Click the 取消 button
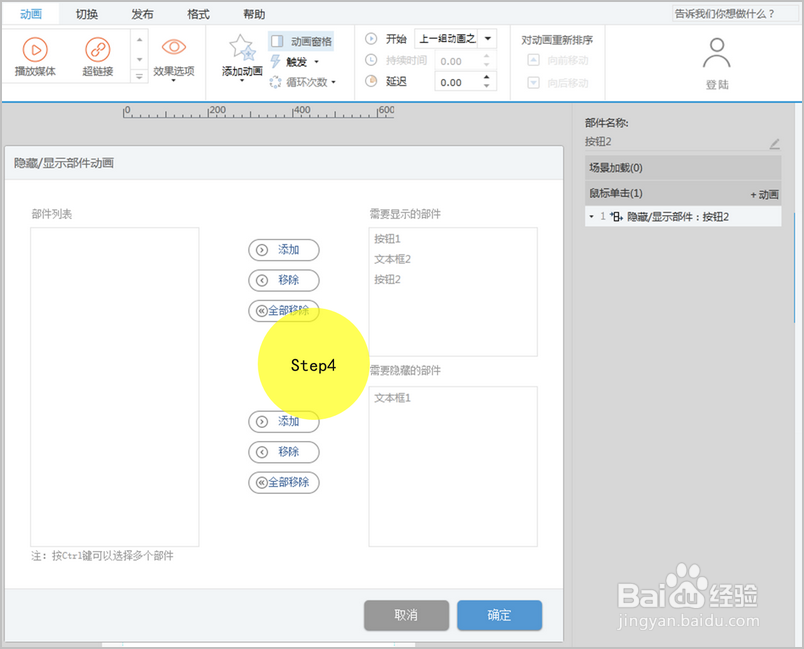The width and height of the screenshot is (804, 649). click(406, 615)
